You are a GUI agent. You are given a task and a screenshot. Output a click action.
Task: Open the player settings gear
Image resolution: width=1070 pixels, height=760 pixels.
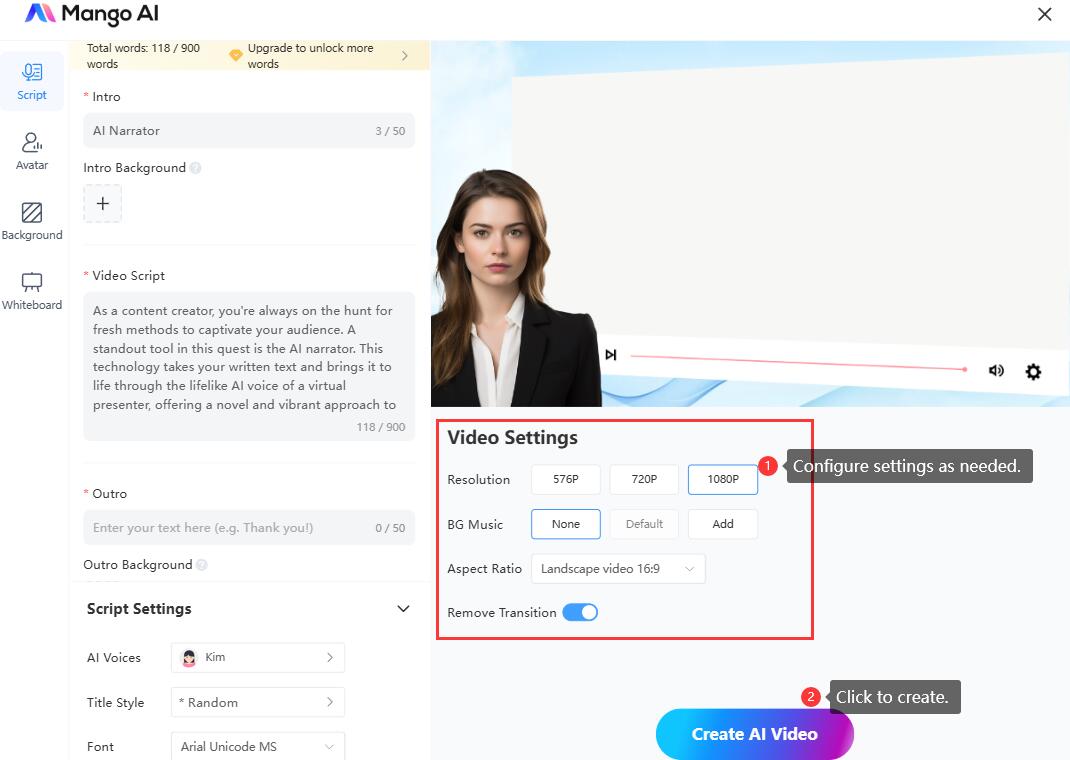pyautogui.click(x=1033, y=372)
